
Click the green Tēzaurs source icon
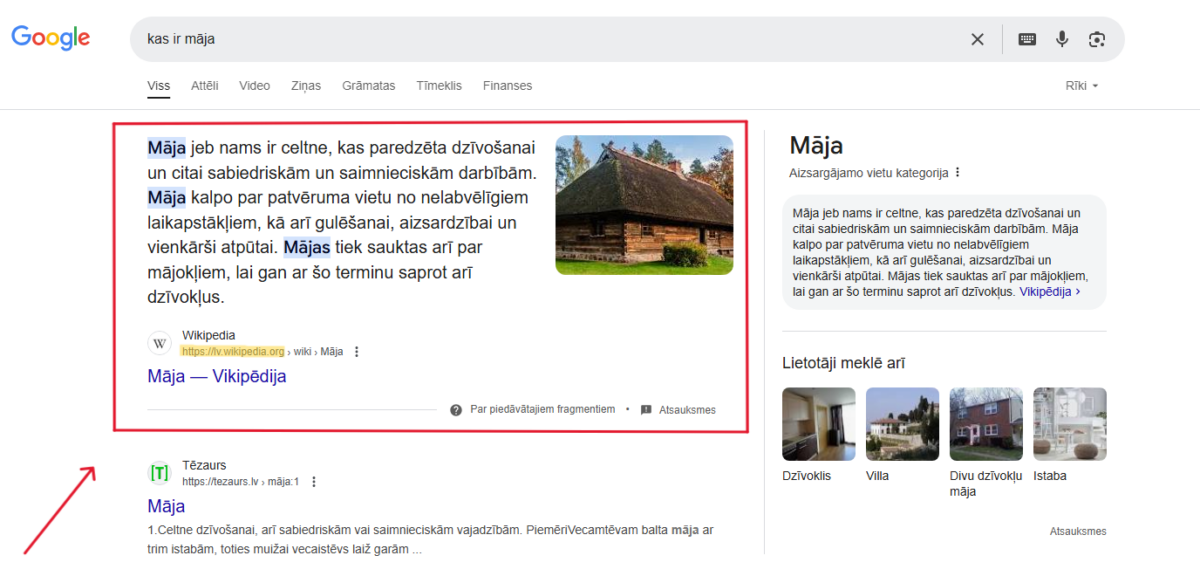[x=158, y=472]
